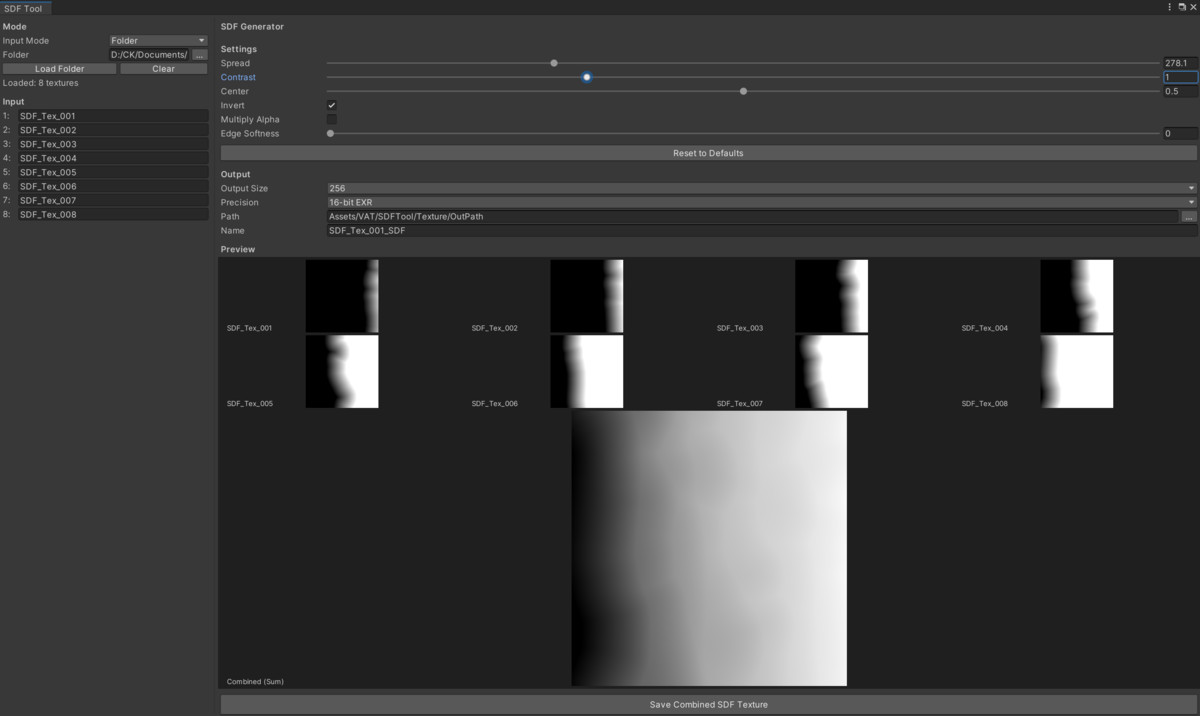
Task: Open the Precision dropdown showing 16-bit EXR
Action: tap(762, 202)
